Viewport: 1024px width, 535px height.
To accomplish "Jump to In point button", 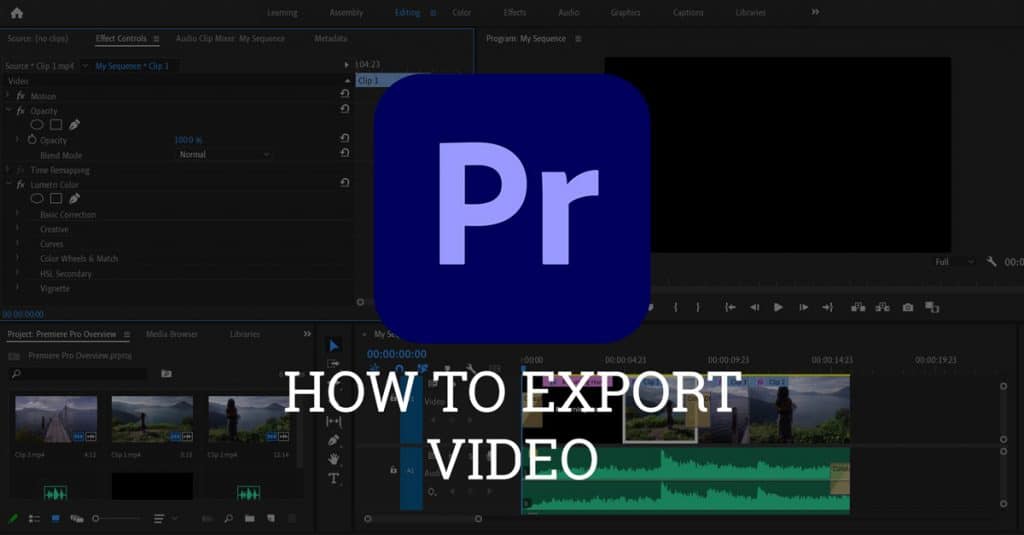I will 730,307.
